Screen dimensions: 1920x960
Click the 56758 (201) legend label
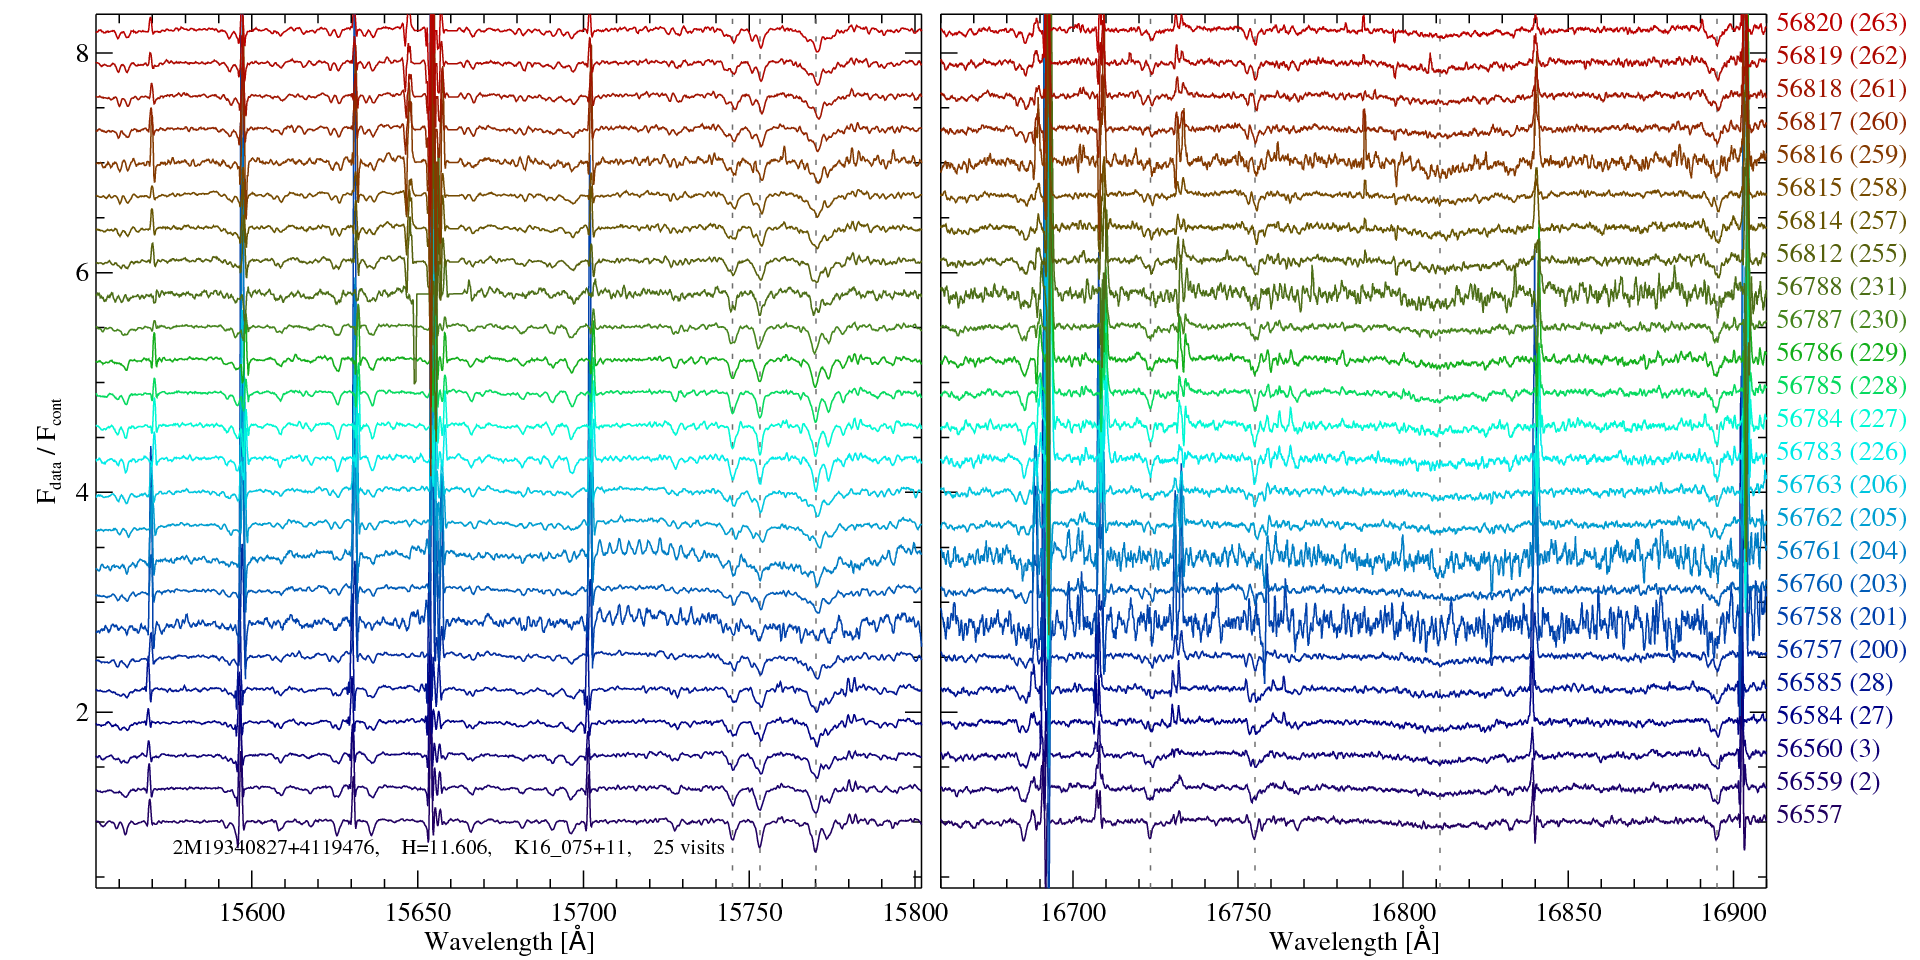(1840, 617)
